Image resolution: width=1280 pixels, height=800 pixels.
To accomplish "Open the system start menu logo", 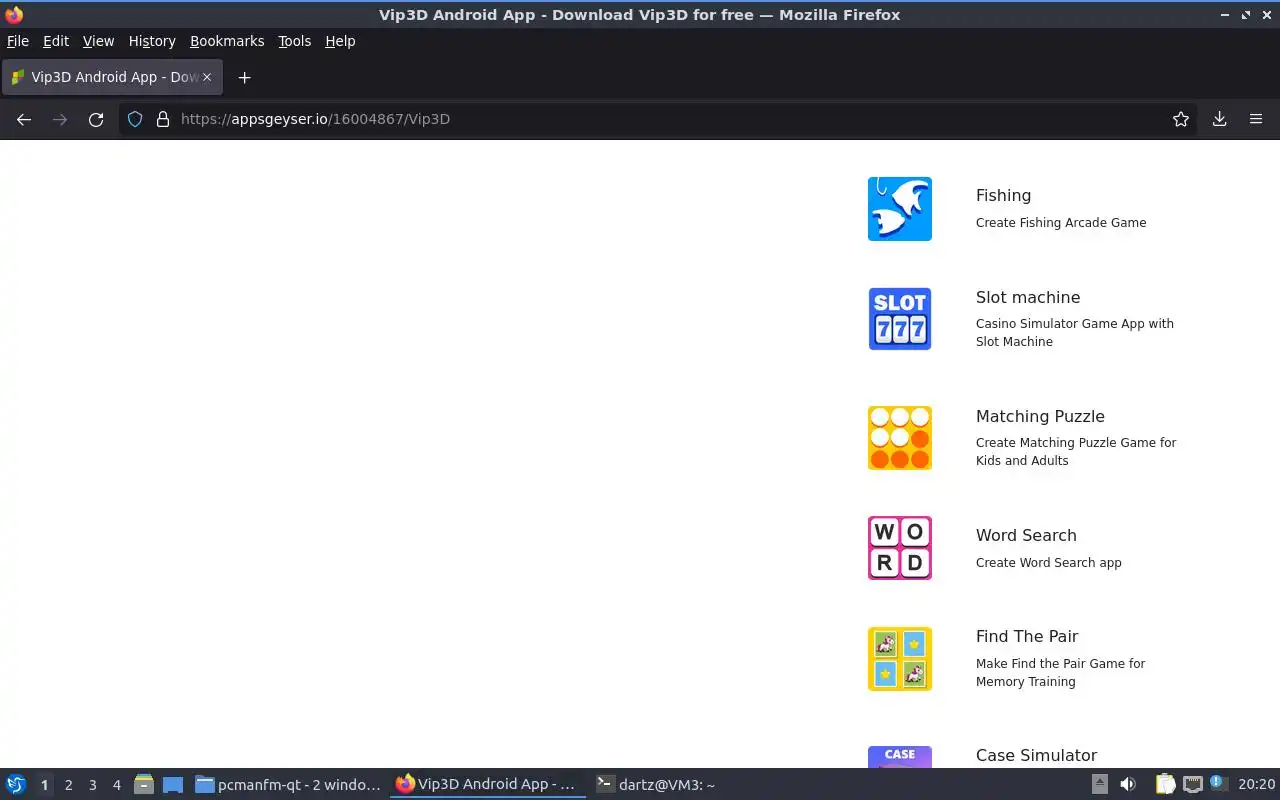I will (16, 785).
